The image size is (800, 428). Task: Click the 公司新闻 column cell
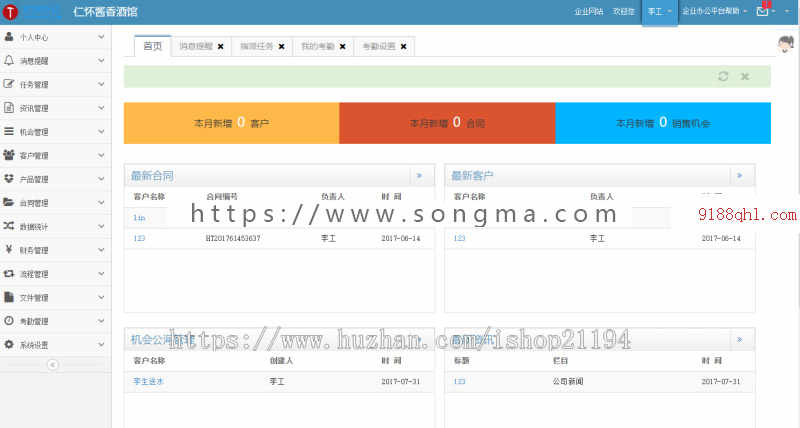[568, 381]
